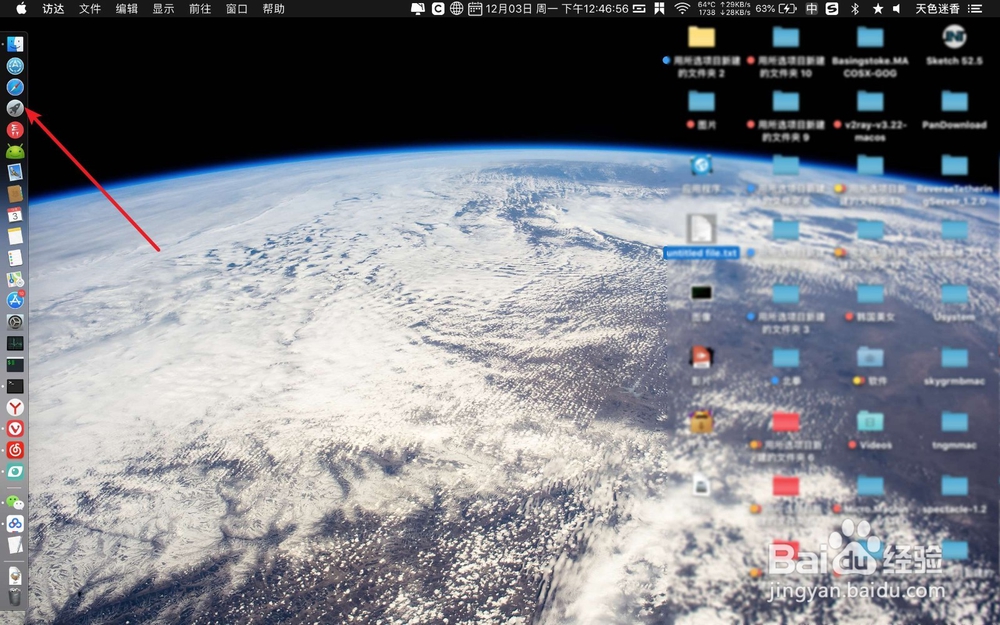
Task: Open Reminders list icon in Dock
Action: point(15,258)
